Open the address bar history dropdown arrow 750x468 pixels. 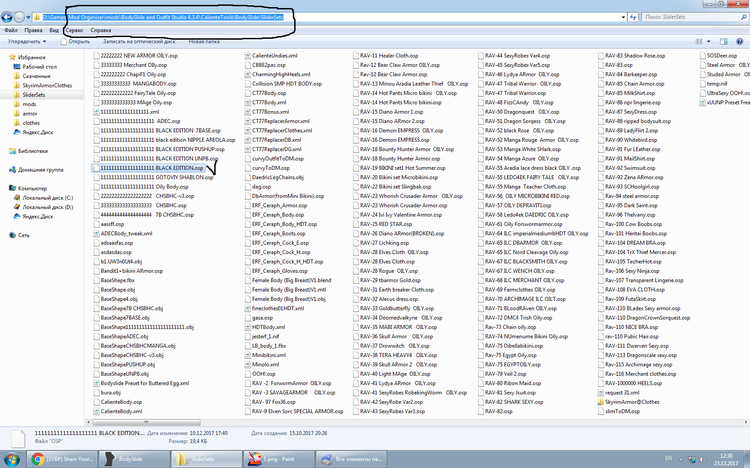pos(623,17)
